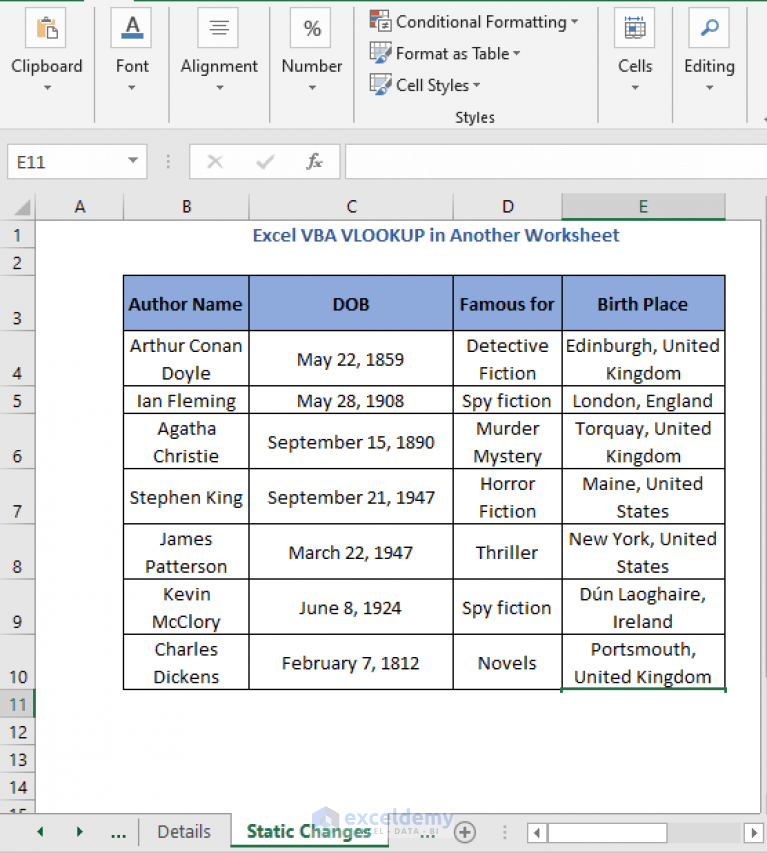Select the 'DOB' header cell
This screenshot has height=853, width=767.
pyautogui.click(x=351, y=304)
